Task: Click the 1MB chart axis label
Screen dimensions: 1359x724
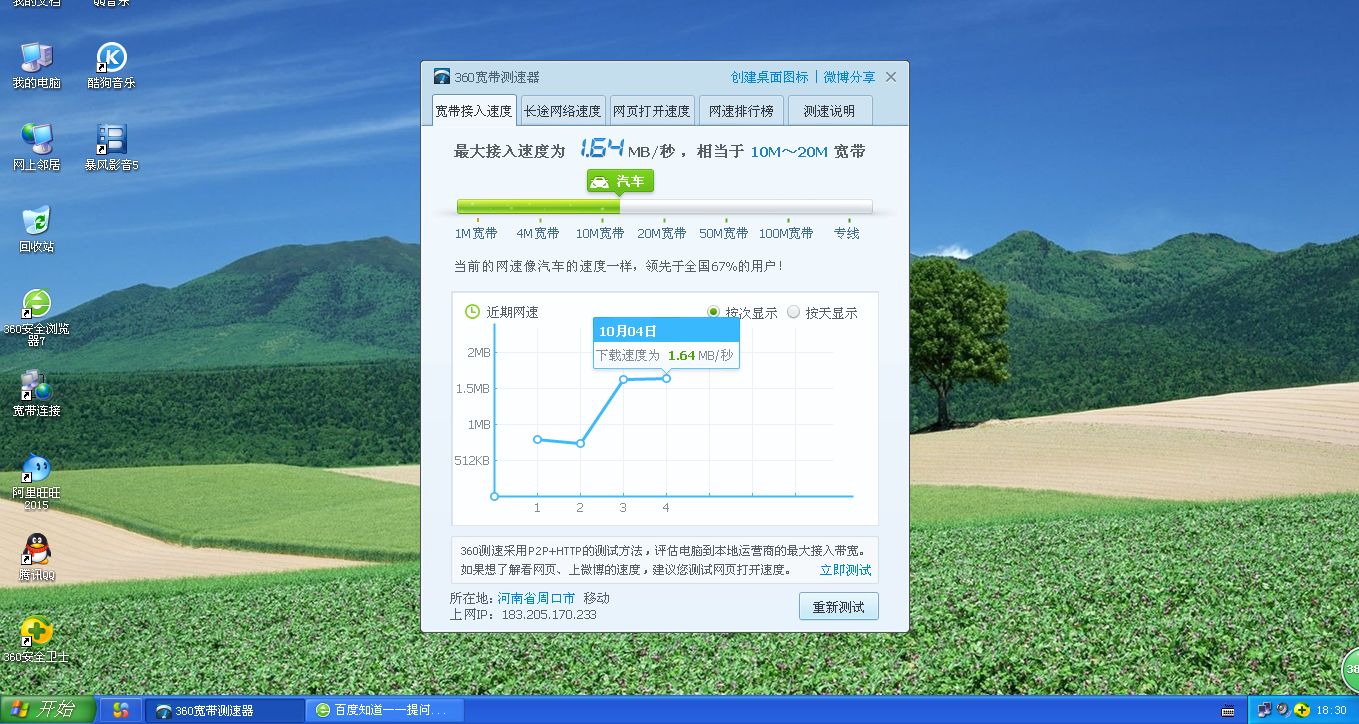Action: tap(478, 424)
